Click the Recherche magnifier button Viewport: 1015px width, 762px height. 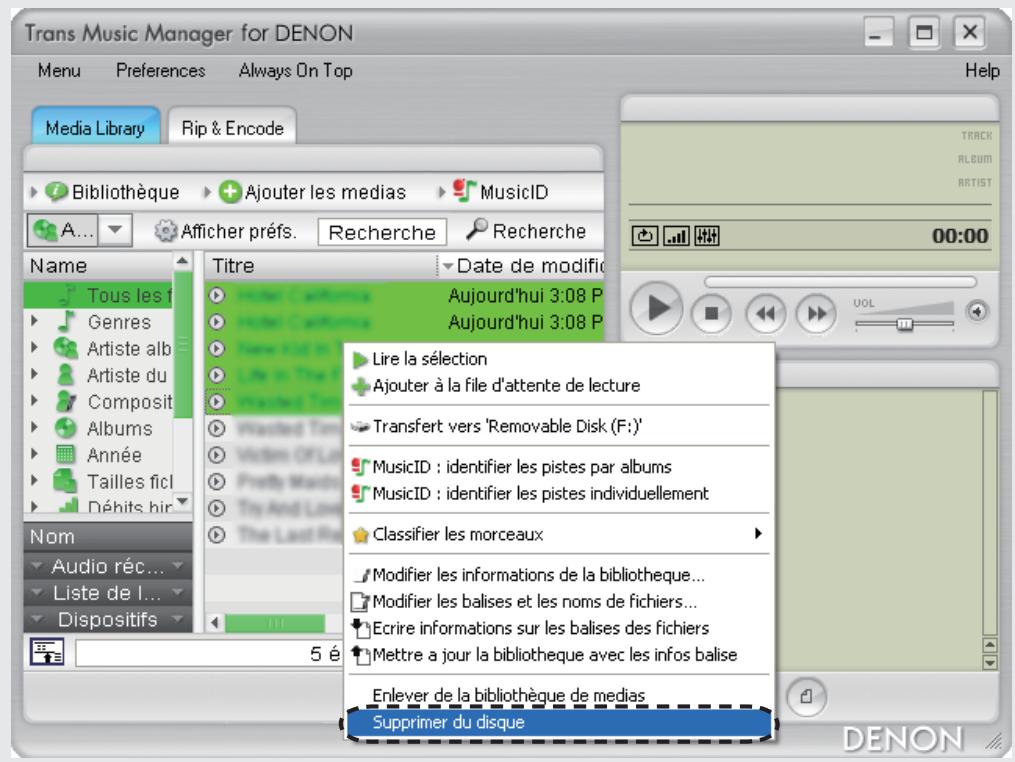coord(526,230)
